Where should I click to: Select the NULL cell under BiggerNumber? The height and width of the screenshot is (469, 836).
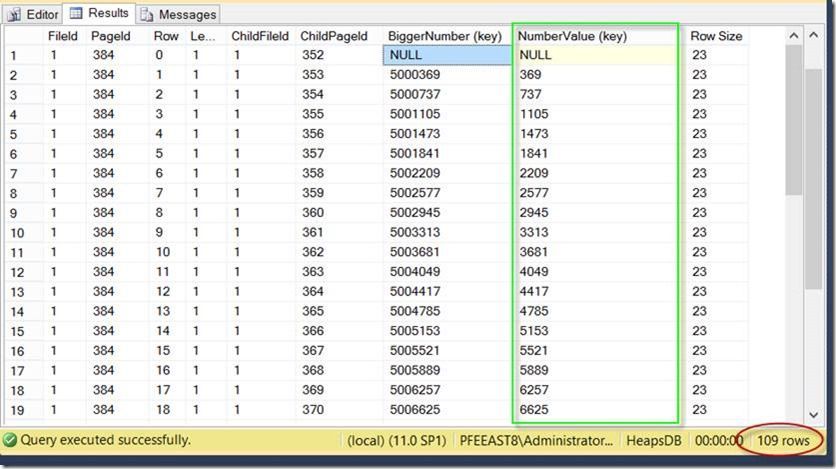click(447, 55)
